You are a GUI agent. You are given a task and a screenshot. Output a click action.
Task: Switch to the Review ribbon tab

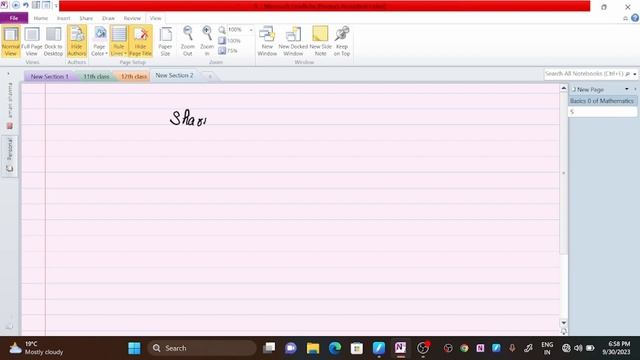(x=132, y=18)
